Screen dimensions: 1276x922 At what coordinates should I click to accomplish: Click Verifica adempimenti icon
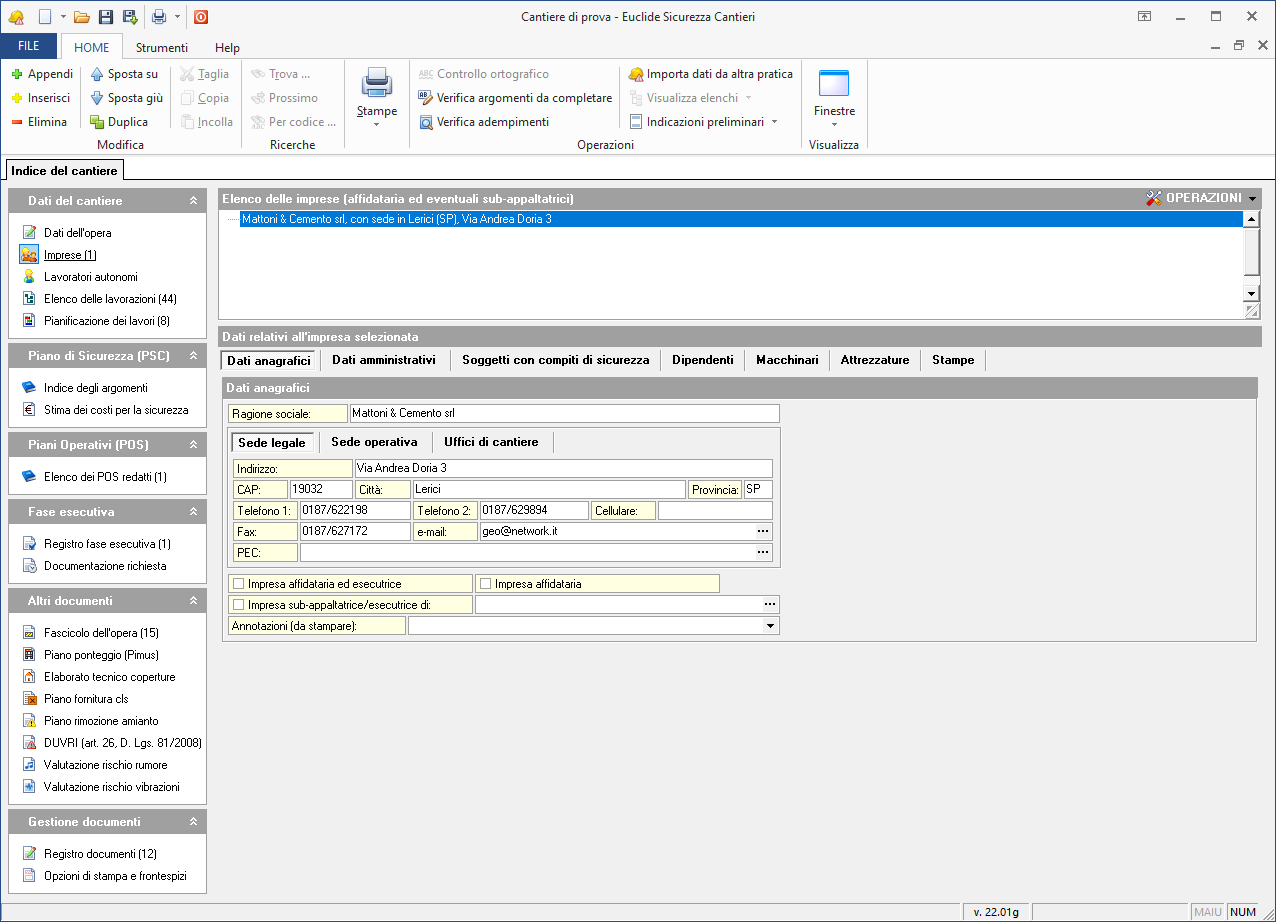point(426,122)
